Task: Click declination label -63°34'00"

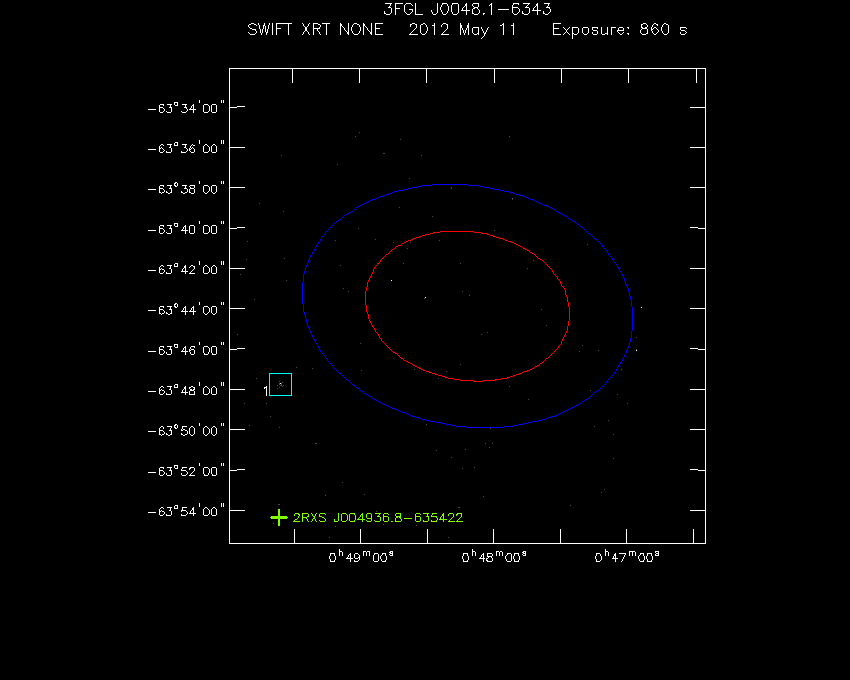Action: [186, 108]
